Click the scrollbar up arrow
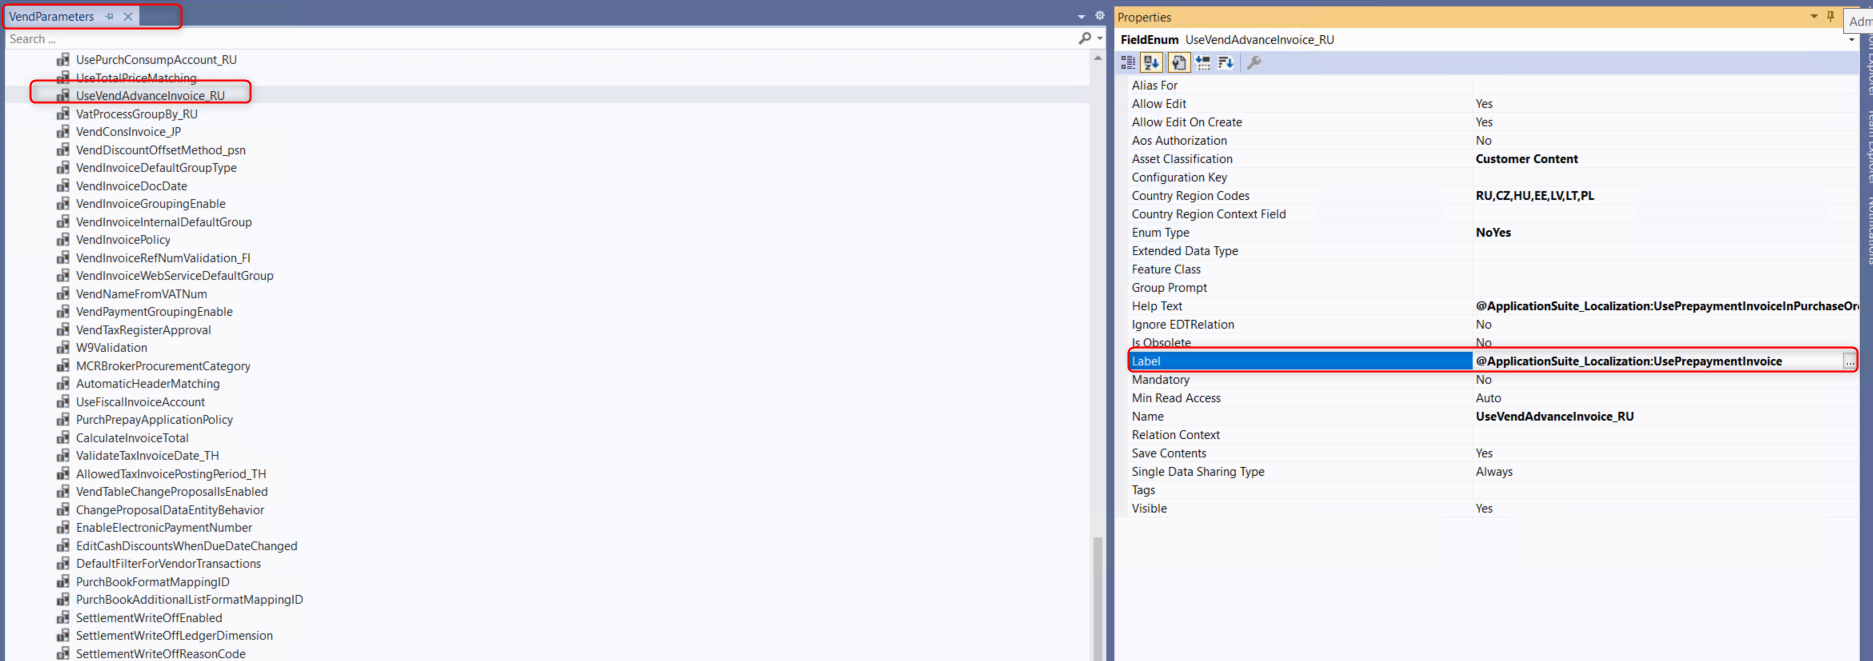 tap(1098, 58)
